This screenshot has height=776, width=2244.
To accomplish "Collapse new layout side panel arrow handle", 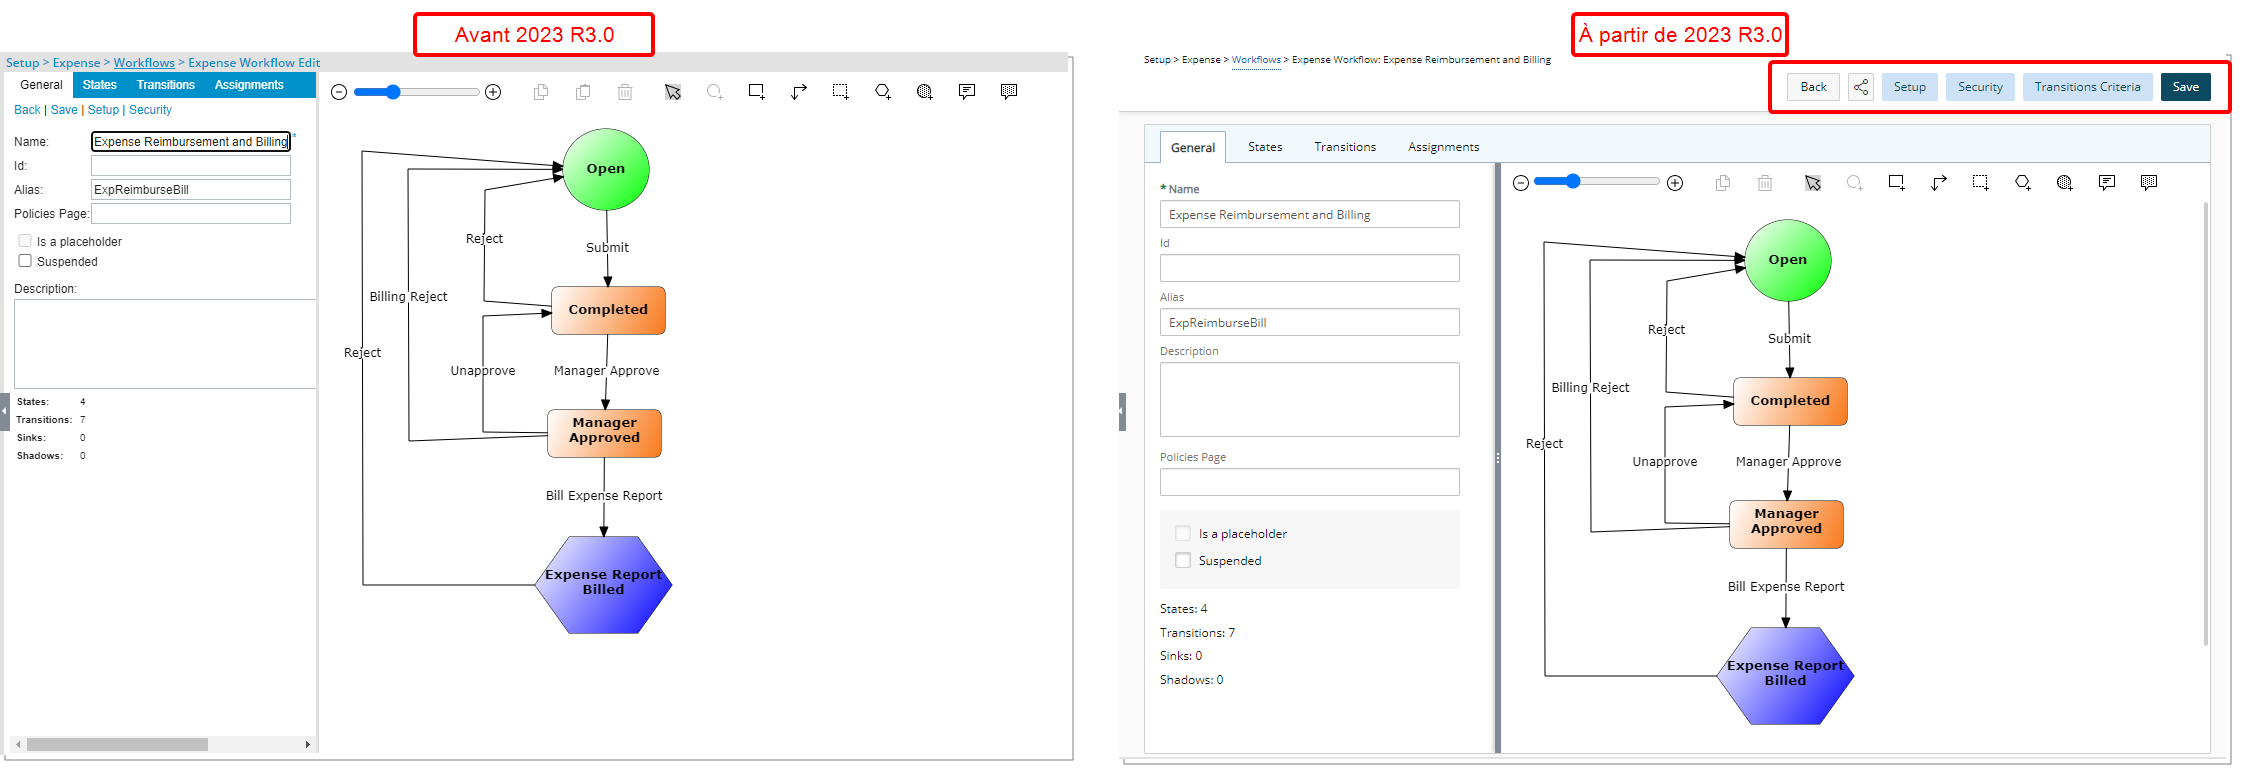I will pos(1122,411).
